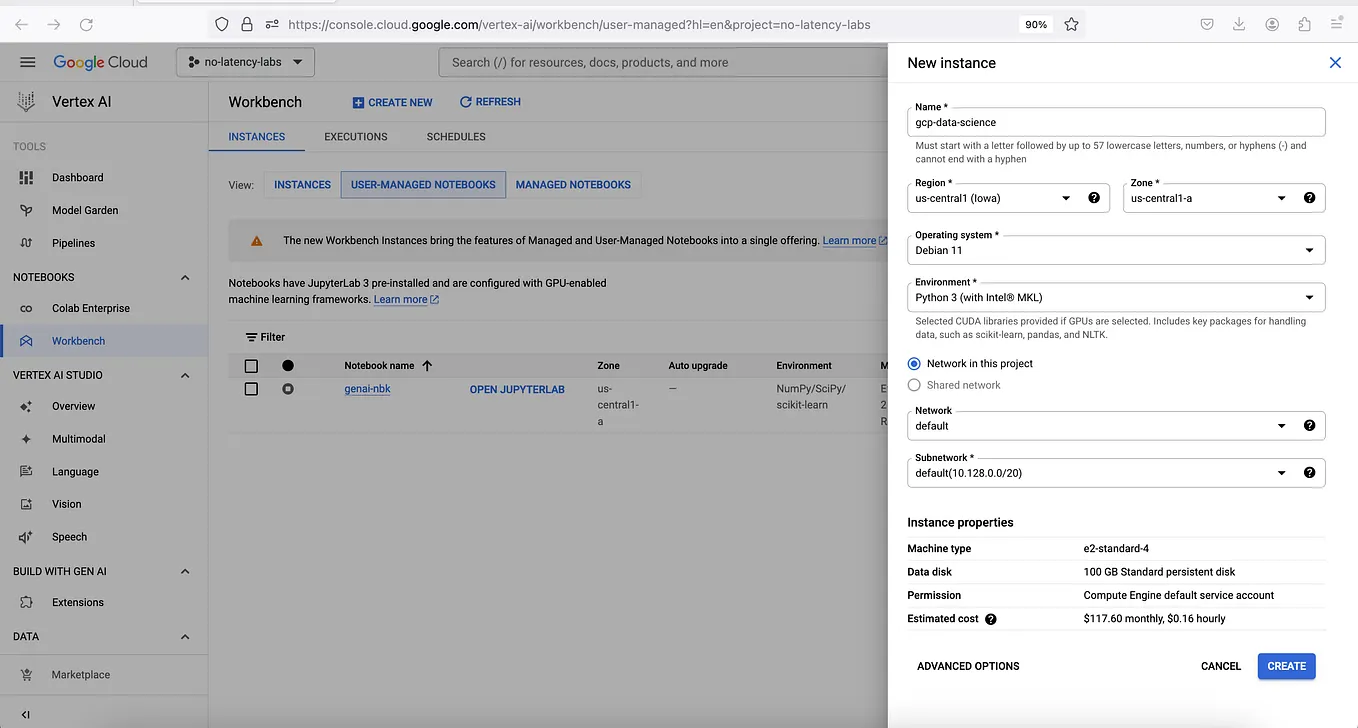Open the navigation hamburger menu
1358x728 pixels.
pyautogui.click(x=27, y=62)
